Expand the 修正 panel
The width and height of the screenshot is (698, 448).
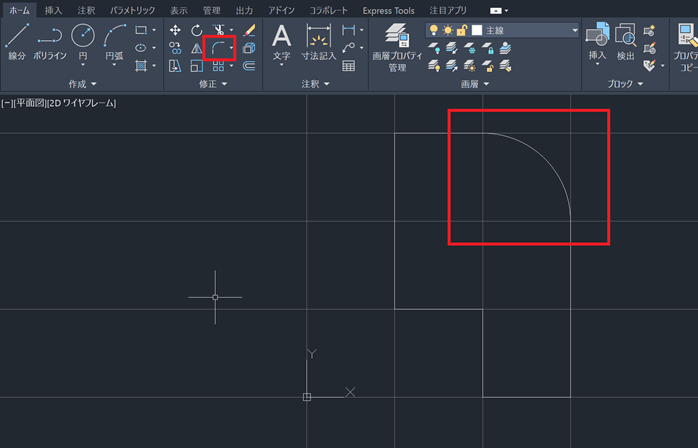[212, 84]
